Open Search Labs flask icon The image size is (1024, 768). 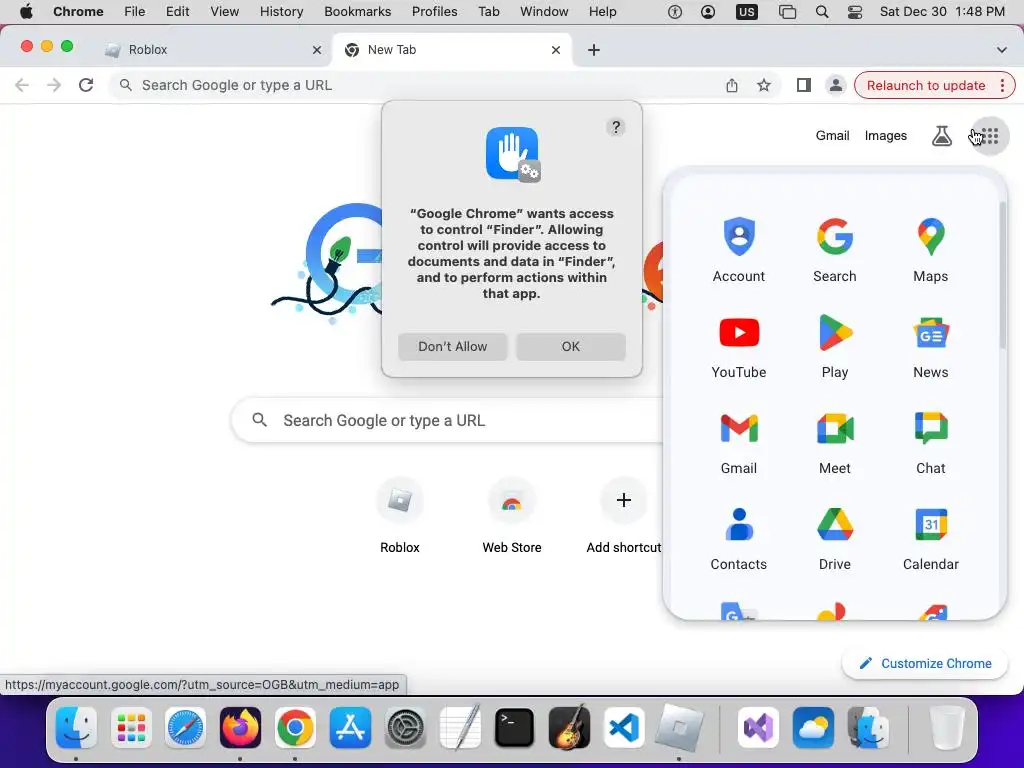[x=941, y=136]
